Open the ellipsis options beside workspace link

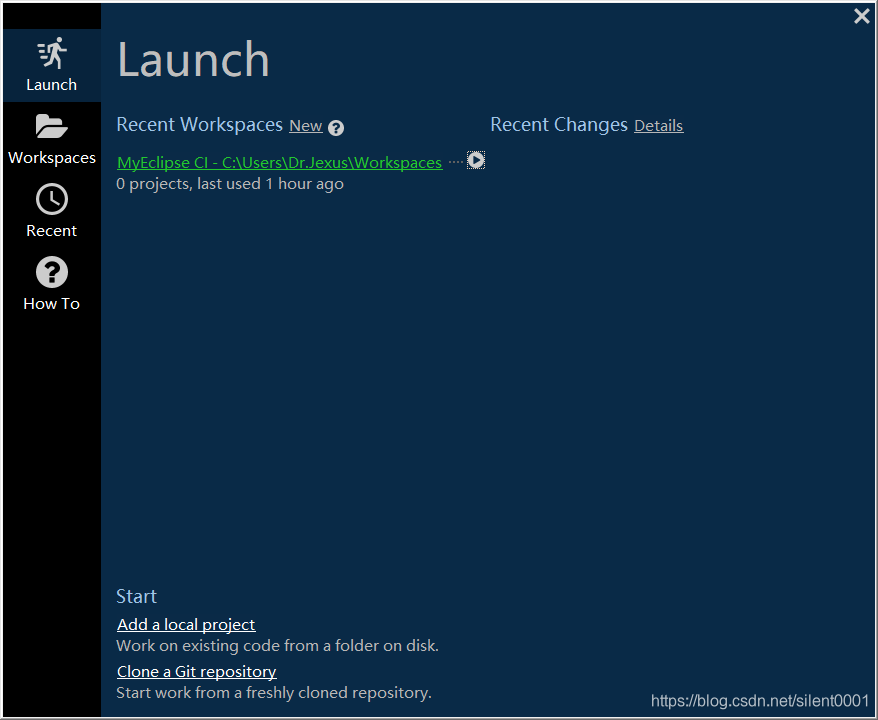456,162
